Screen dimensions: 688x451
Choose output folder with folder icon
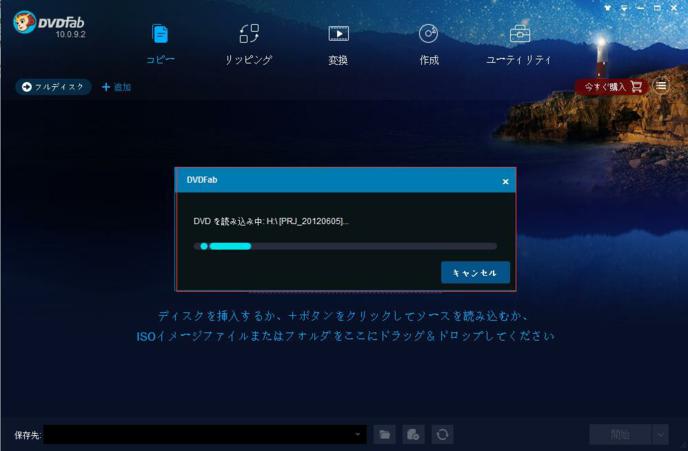pyautogui.click(x=385, y=434)
